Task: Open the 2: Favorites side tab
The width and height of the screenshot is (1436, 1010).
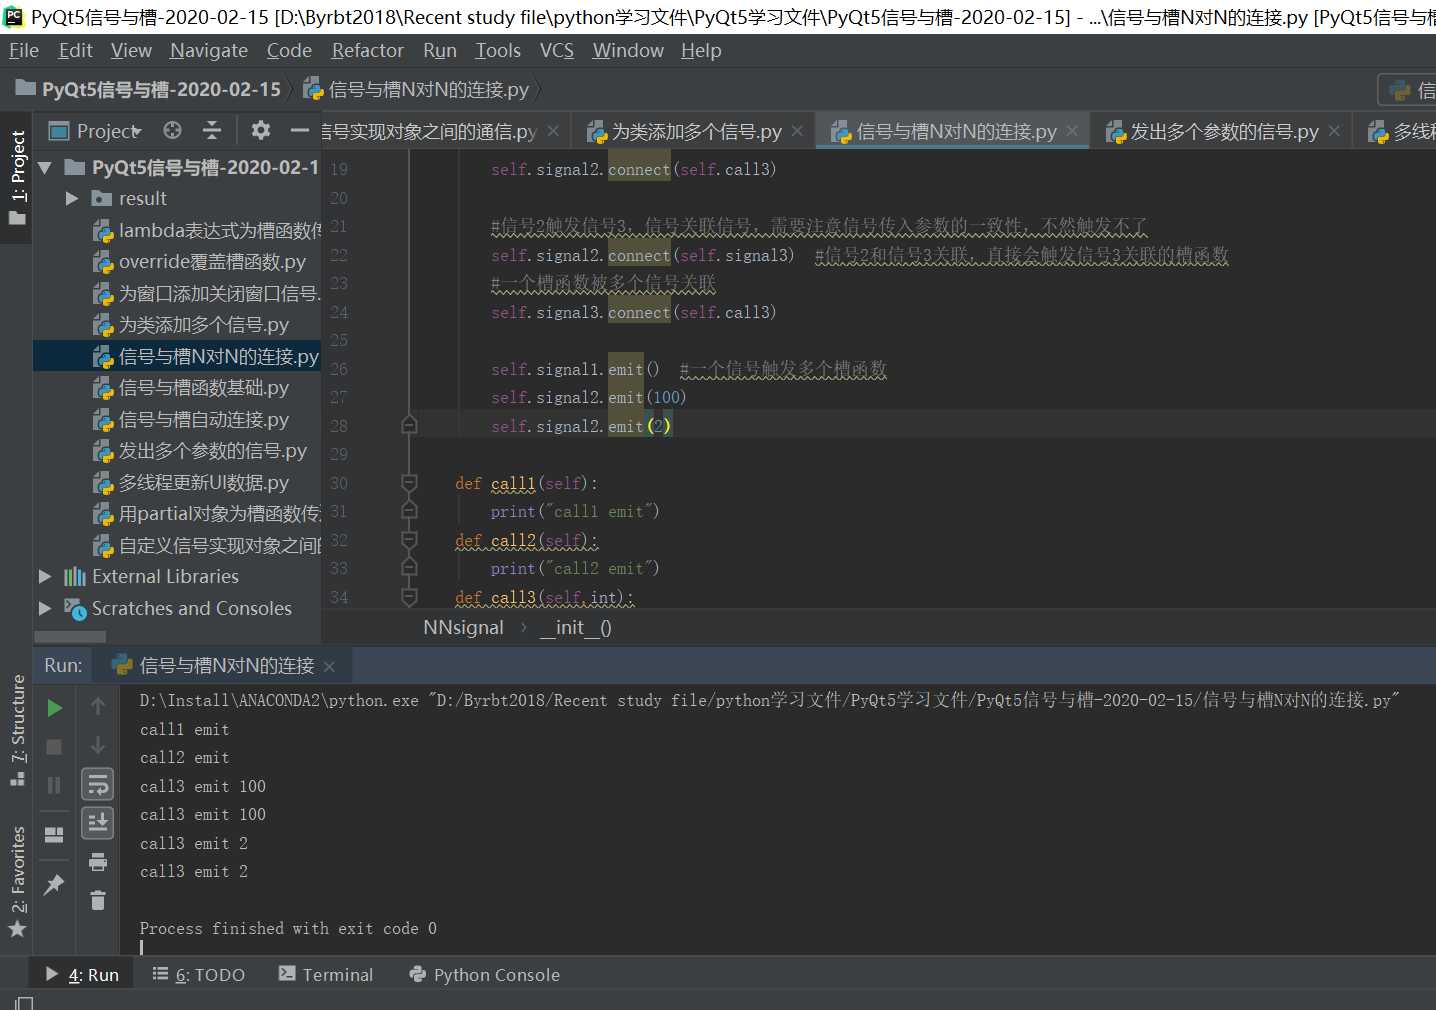Action: point(18,882)
